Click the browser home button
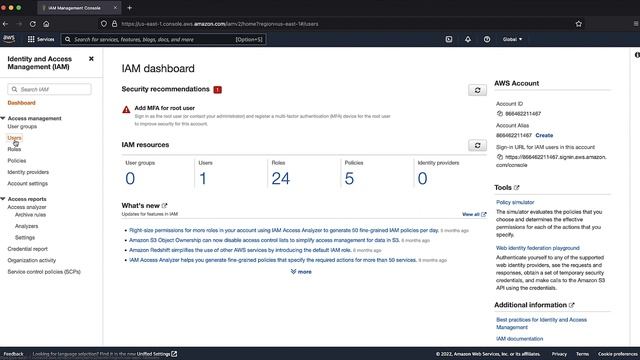The image size is (640, 360). [46, 24]
